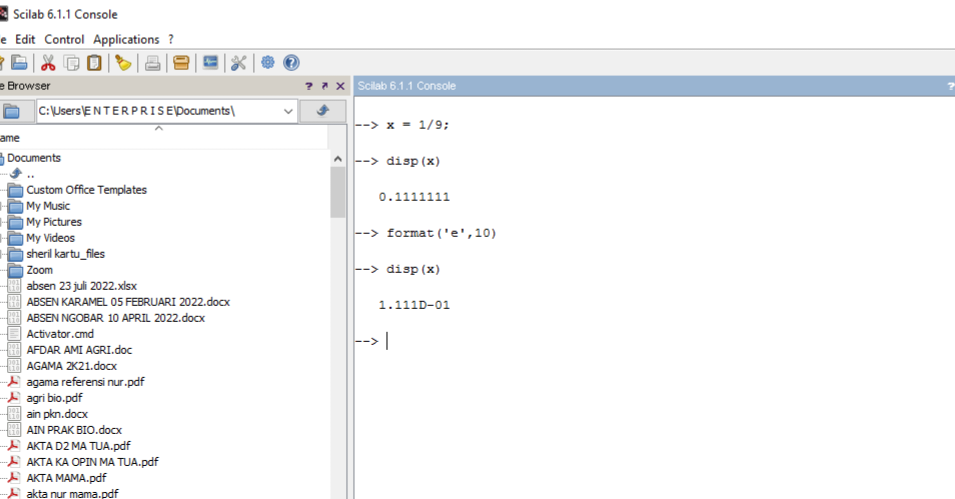Select the sheril kartu_files folder
Image resolution: width=955 pixels, height=499 pixels.
pyautogui.click(x=65, y=254)
